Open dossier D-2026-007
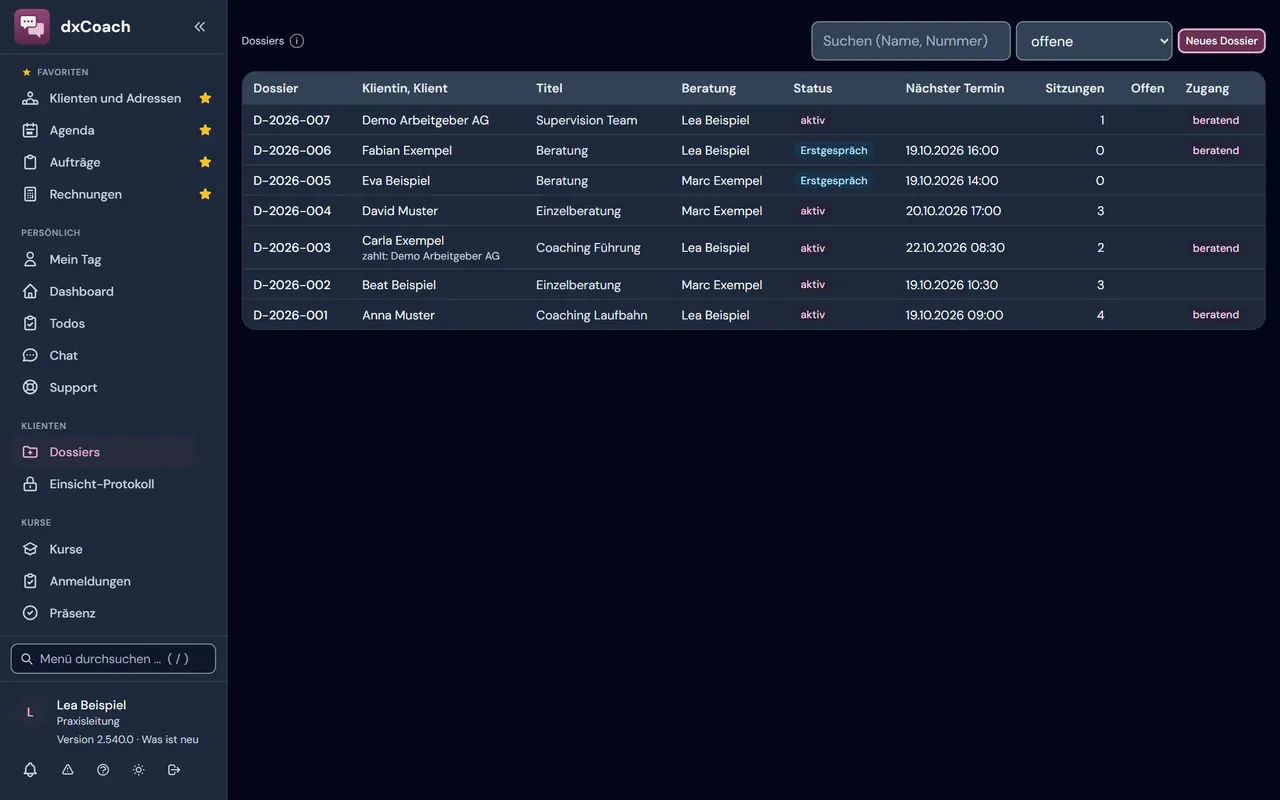1280x800 pixels. click(x=292, y=120)
